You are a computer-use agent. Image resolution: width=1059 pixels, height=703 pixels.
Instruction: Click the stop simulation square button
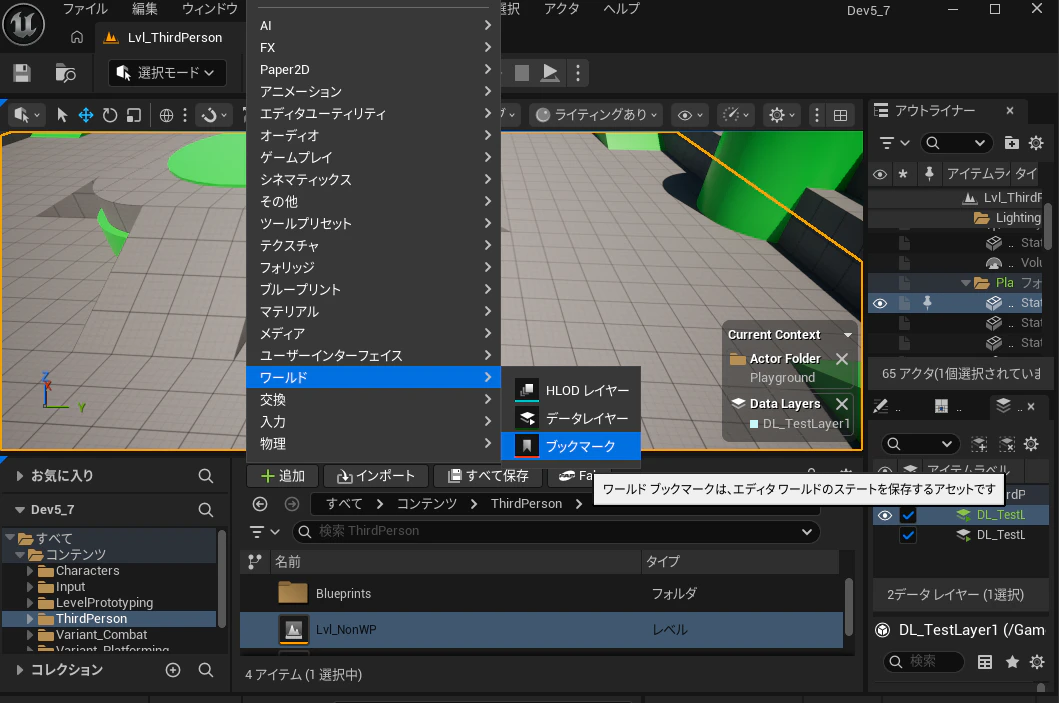(x=521, y=73)
